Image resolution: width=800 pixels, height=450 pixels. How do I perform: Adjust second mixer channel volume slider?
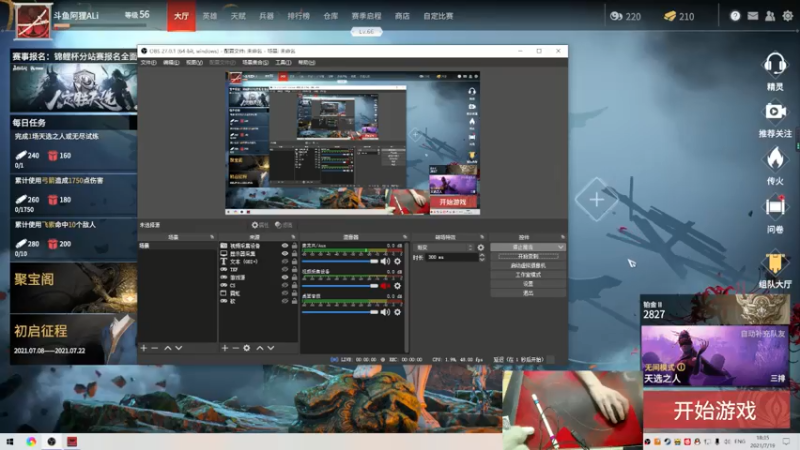pos(340,286)
